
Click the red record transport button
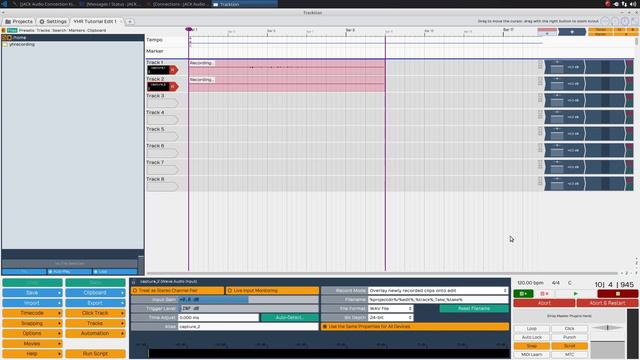tap(544, 293)
